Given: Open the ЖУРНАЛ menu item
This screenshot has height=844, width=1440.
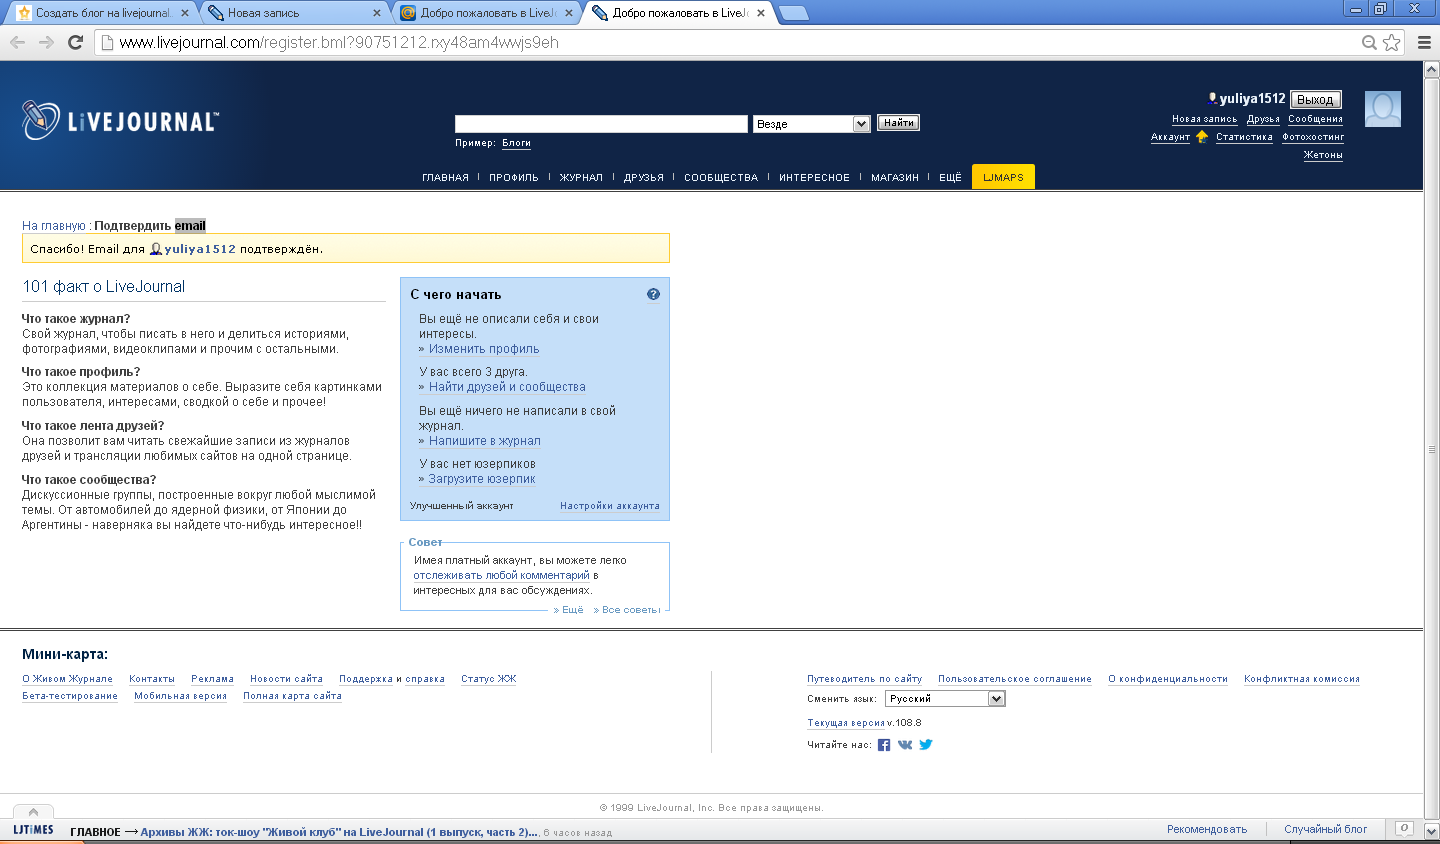Looking at the screenshot, I should point(581,178).
